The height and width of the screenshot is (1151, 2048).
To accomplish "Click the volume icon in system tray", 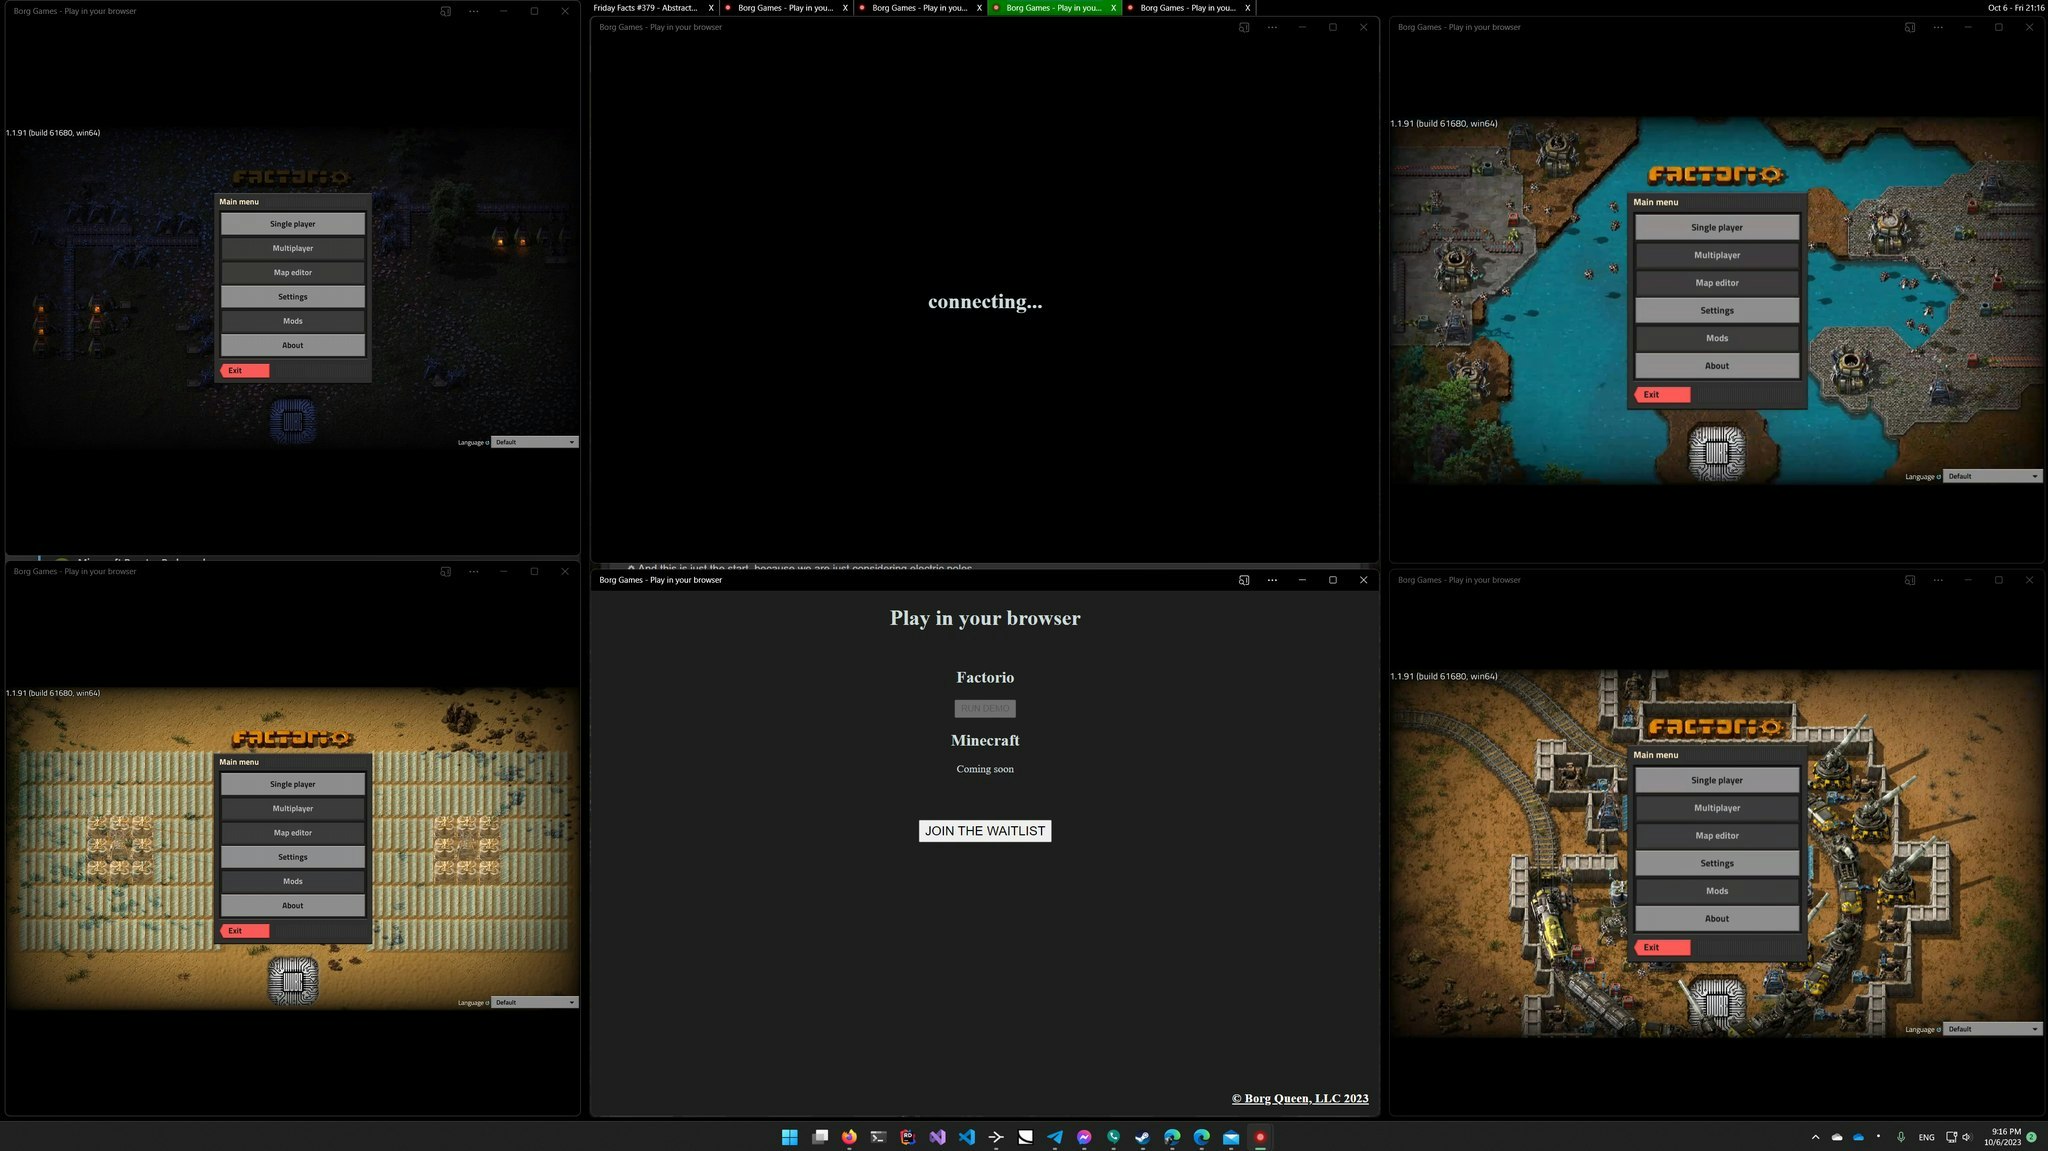I will pyautogui.click(x=1967, y=1137).
